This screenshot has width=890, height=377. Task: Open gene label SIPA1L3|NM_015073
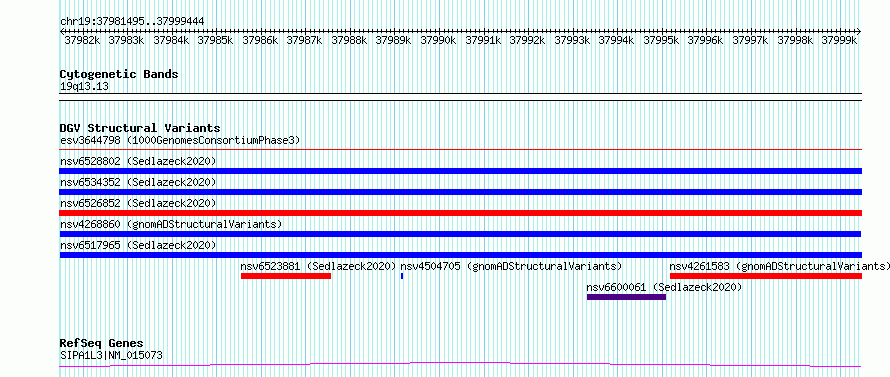click(111, 356)
